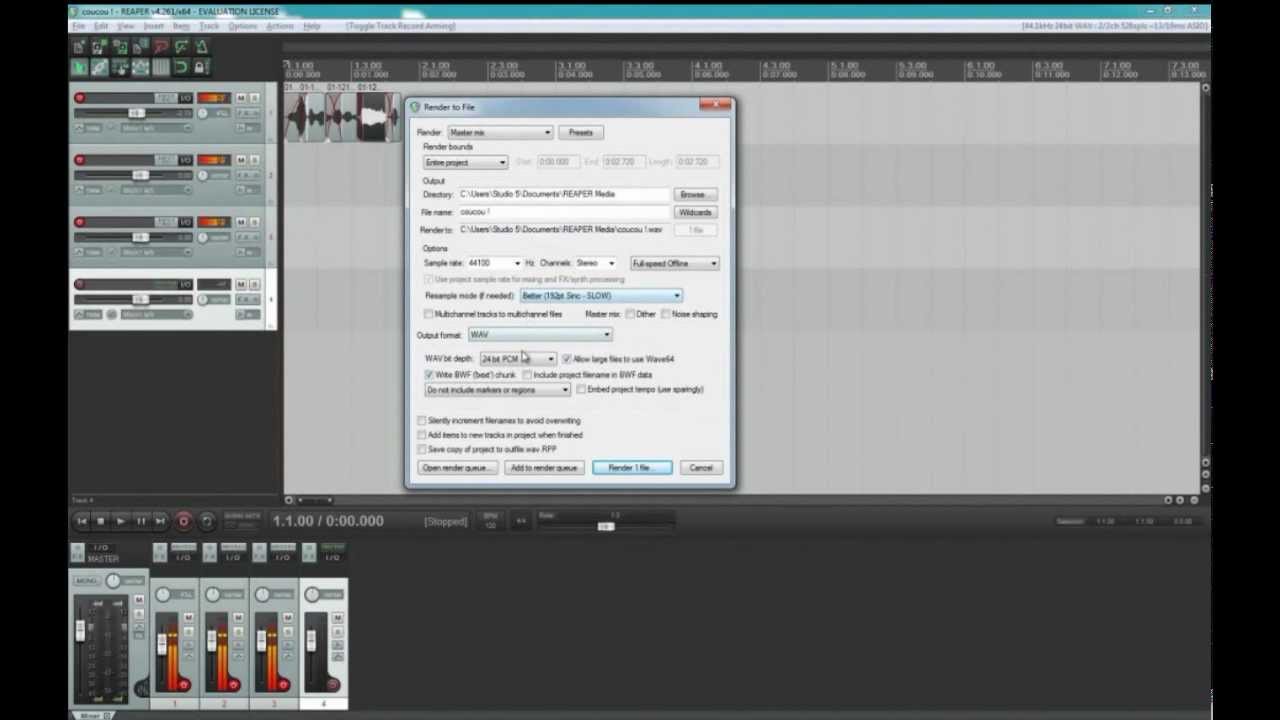
Task: Check Include project filename in BWF data
Action: [527, 375]
